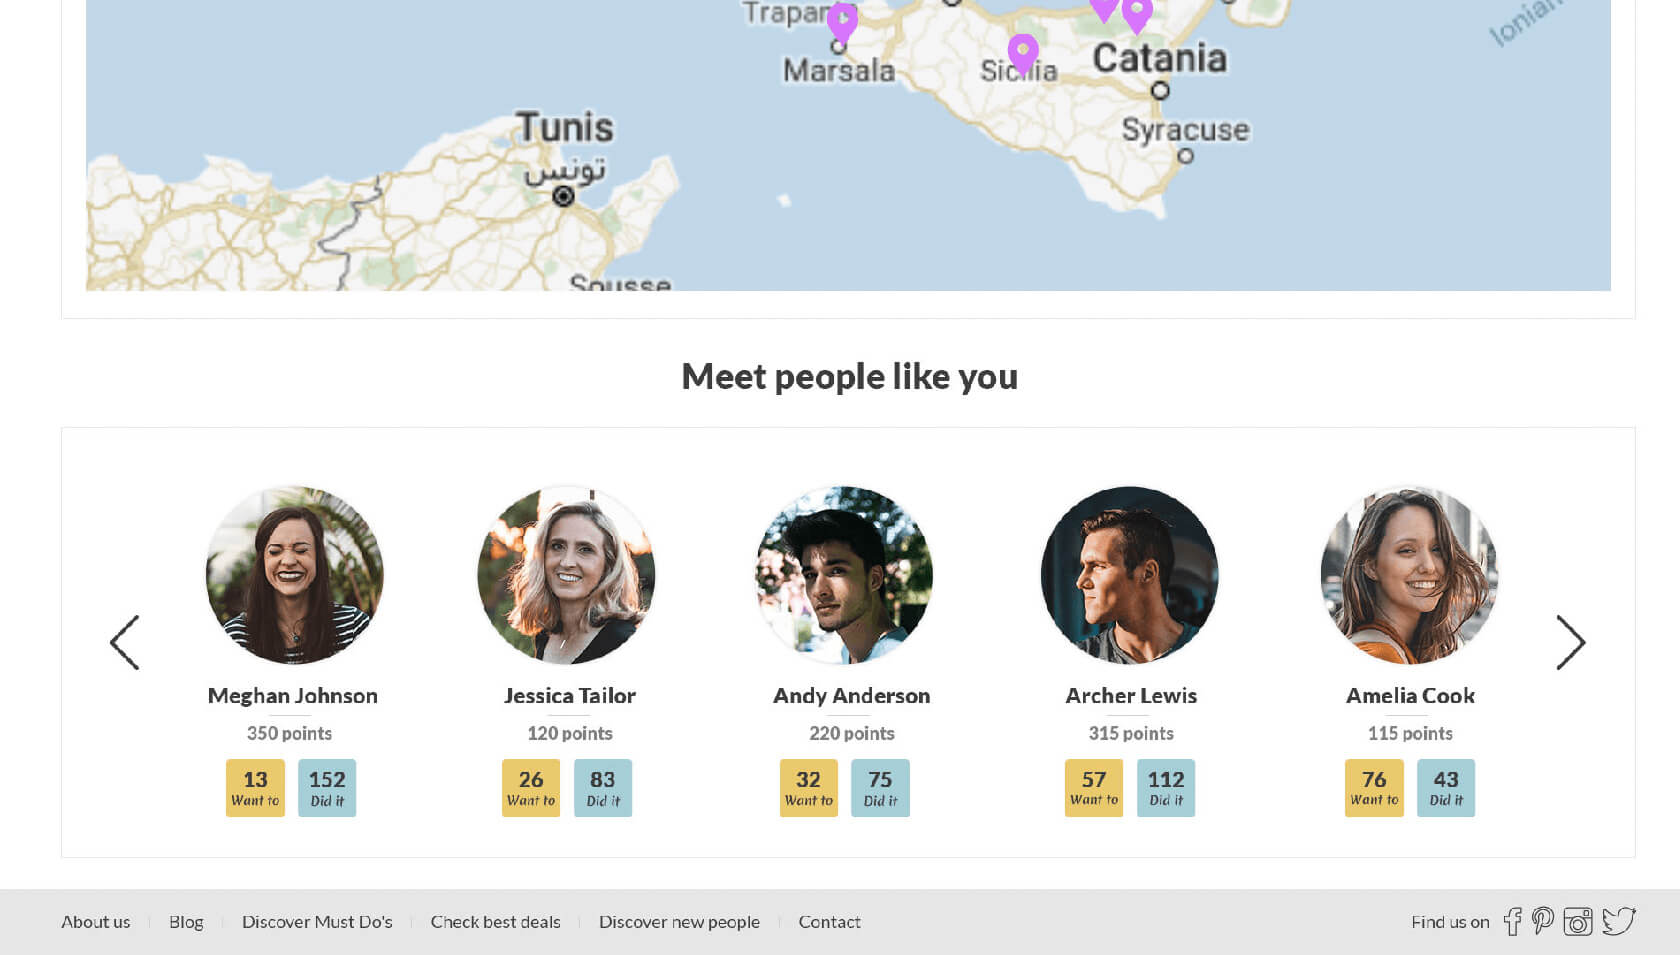Open the Twitter bird icon in the footer

point(1619,921)
